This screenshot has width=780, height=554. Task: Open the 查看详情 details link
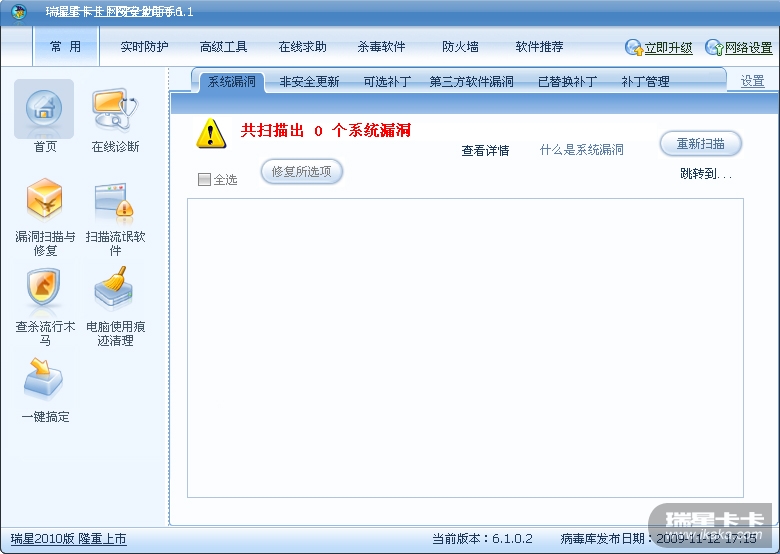coord(486,151)
